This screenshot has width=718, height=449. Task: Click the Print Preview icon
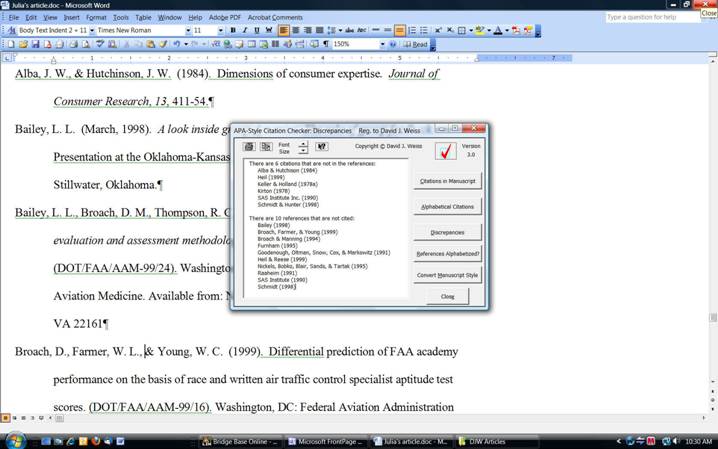point(86,44)
